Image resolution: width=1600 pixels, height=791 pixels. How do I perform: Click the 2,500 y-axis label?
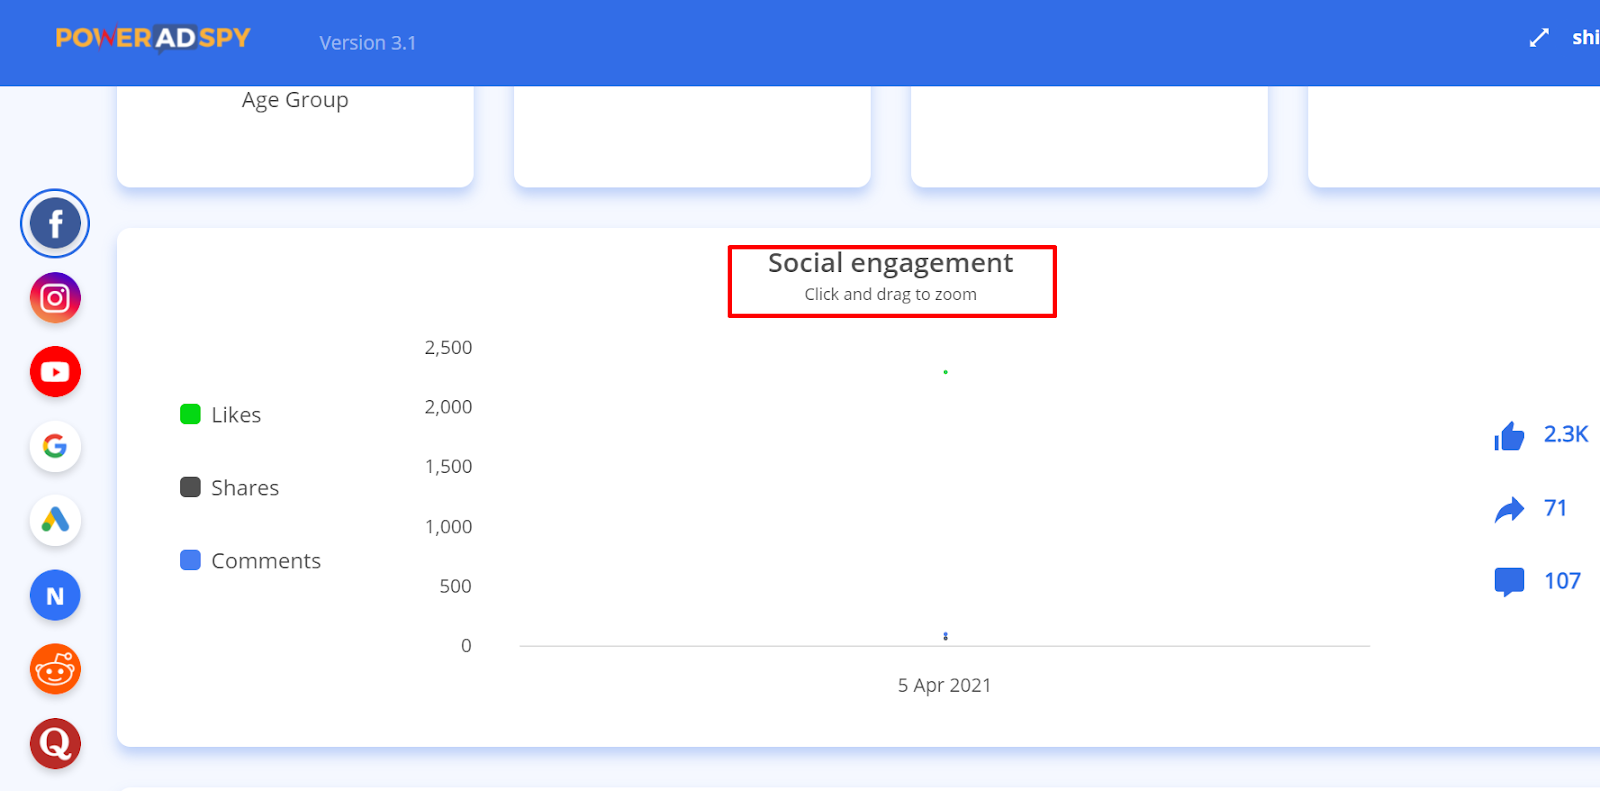(x=448, y=348)
